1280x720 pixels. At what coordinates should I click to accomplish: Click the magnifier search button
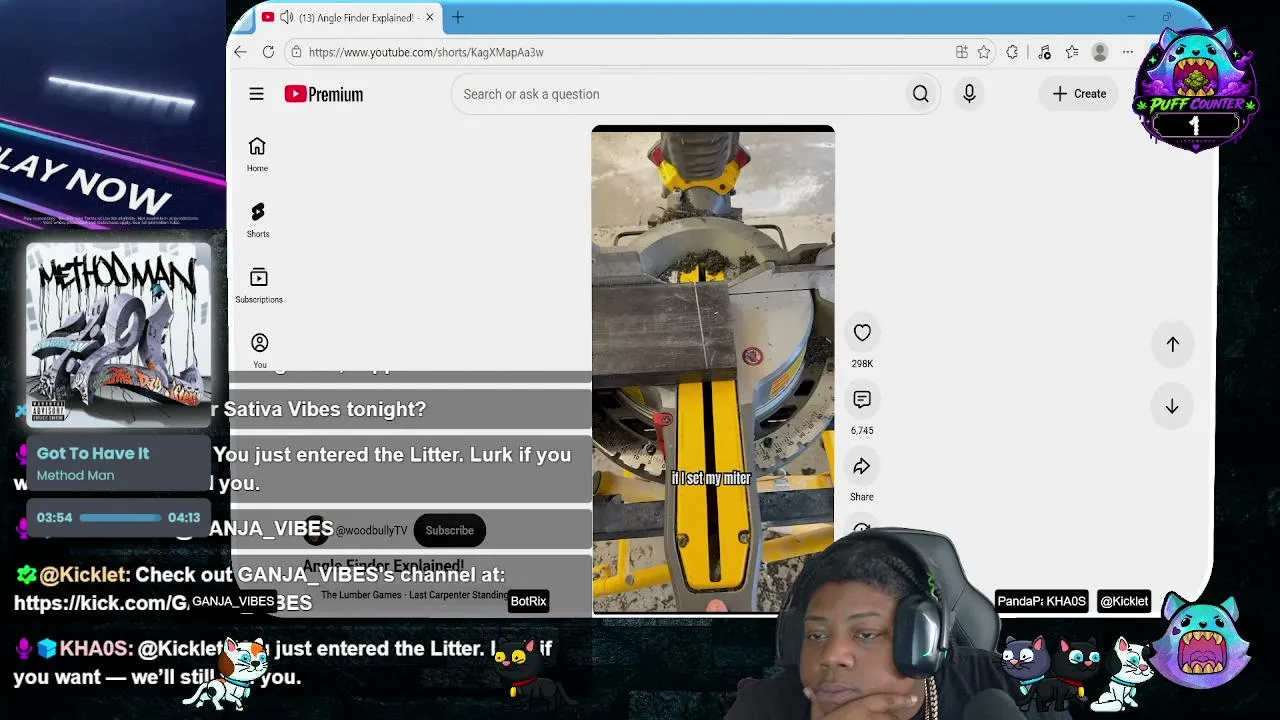pyautogui.click(x=920, y=94)
